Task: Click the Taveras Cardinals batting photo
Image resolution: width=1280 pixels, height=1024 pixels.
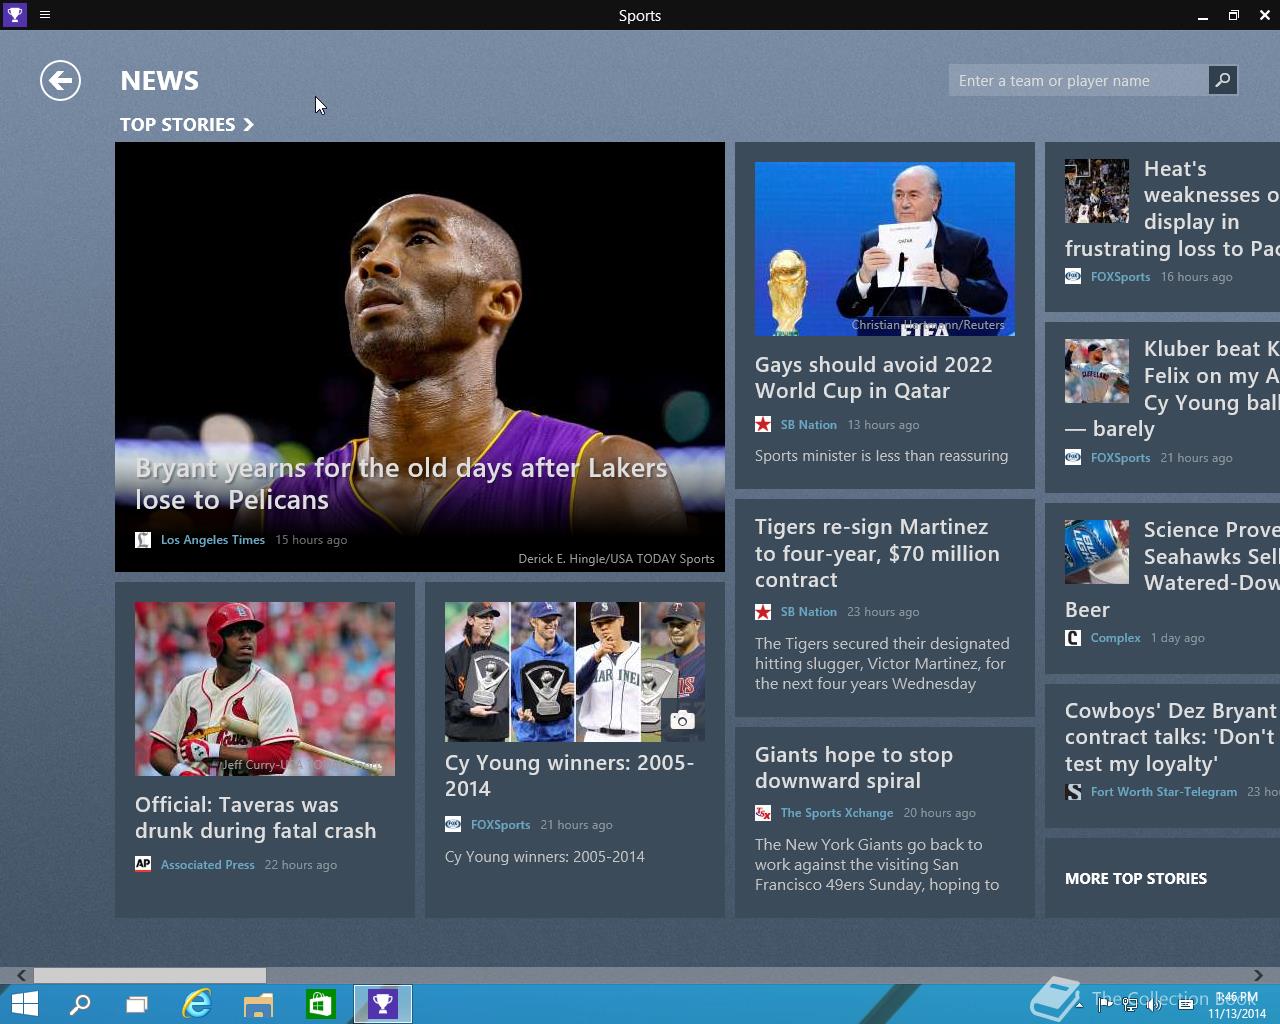Action: point(265,689)
